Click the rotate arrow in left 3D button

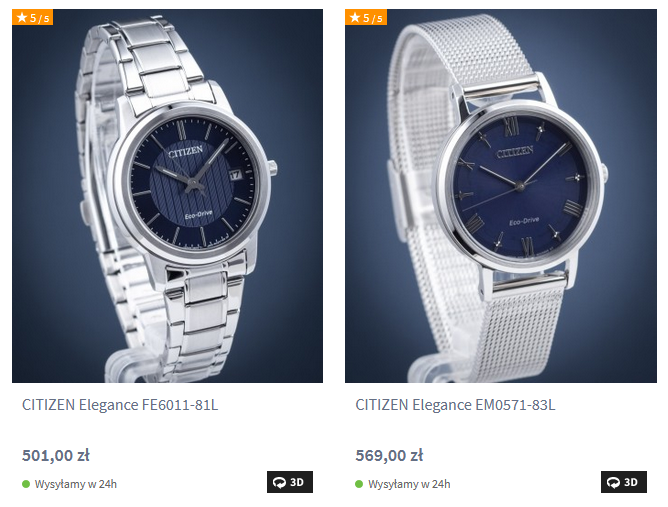pos(279,482)
